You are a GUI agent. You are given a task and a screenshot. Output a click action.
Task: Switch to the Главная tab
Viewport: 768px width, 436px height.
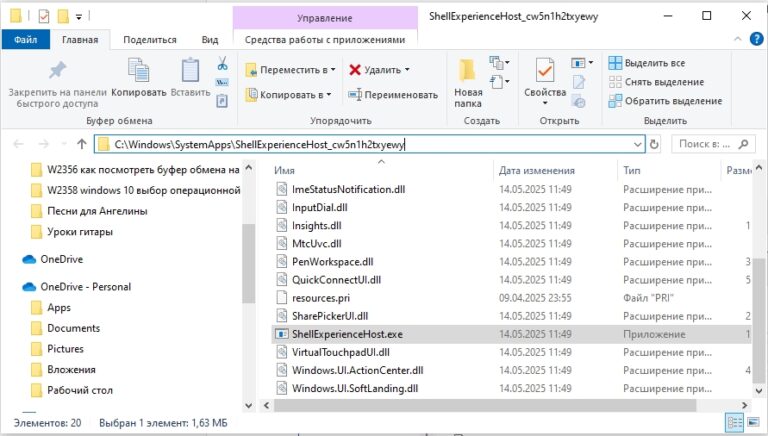(80, 40)
